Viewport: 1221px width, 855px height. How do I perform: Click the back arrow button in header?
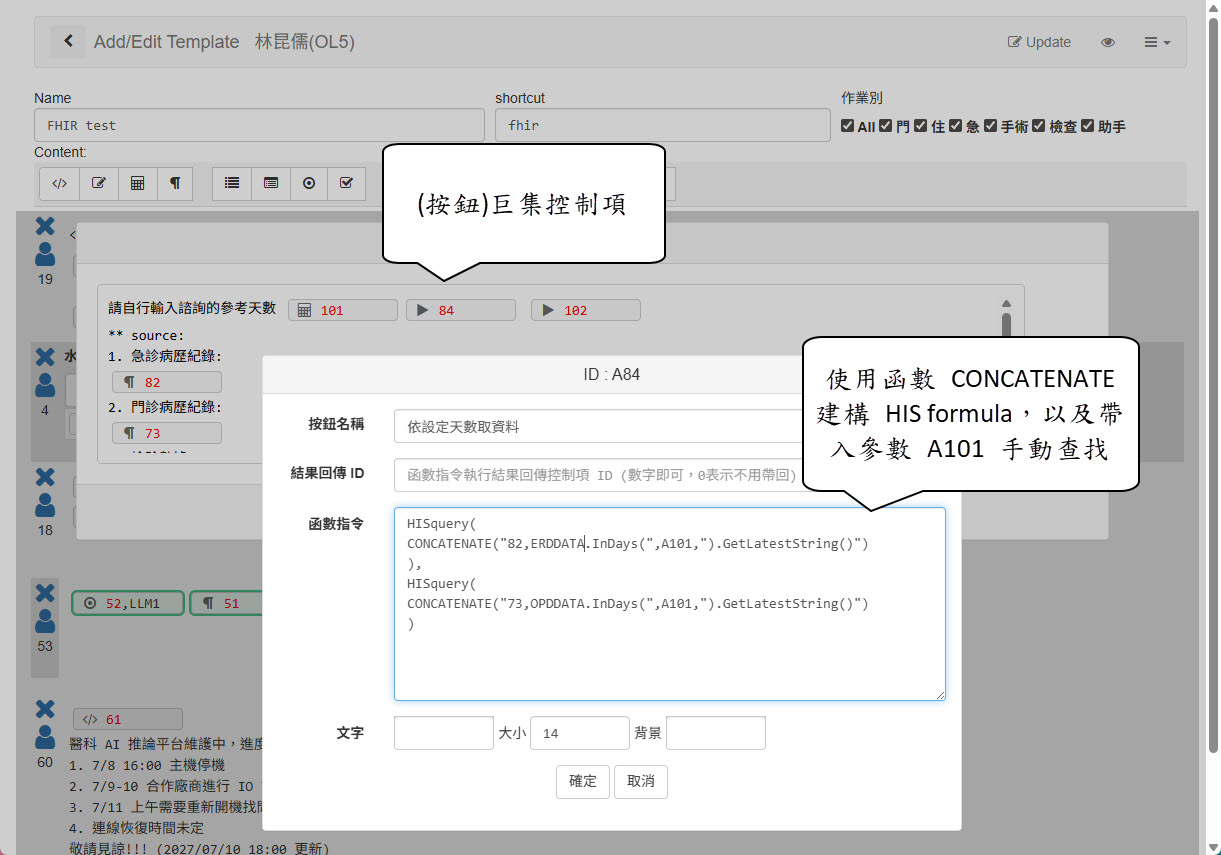[x=68, y=41]
